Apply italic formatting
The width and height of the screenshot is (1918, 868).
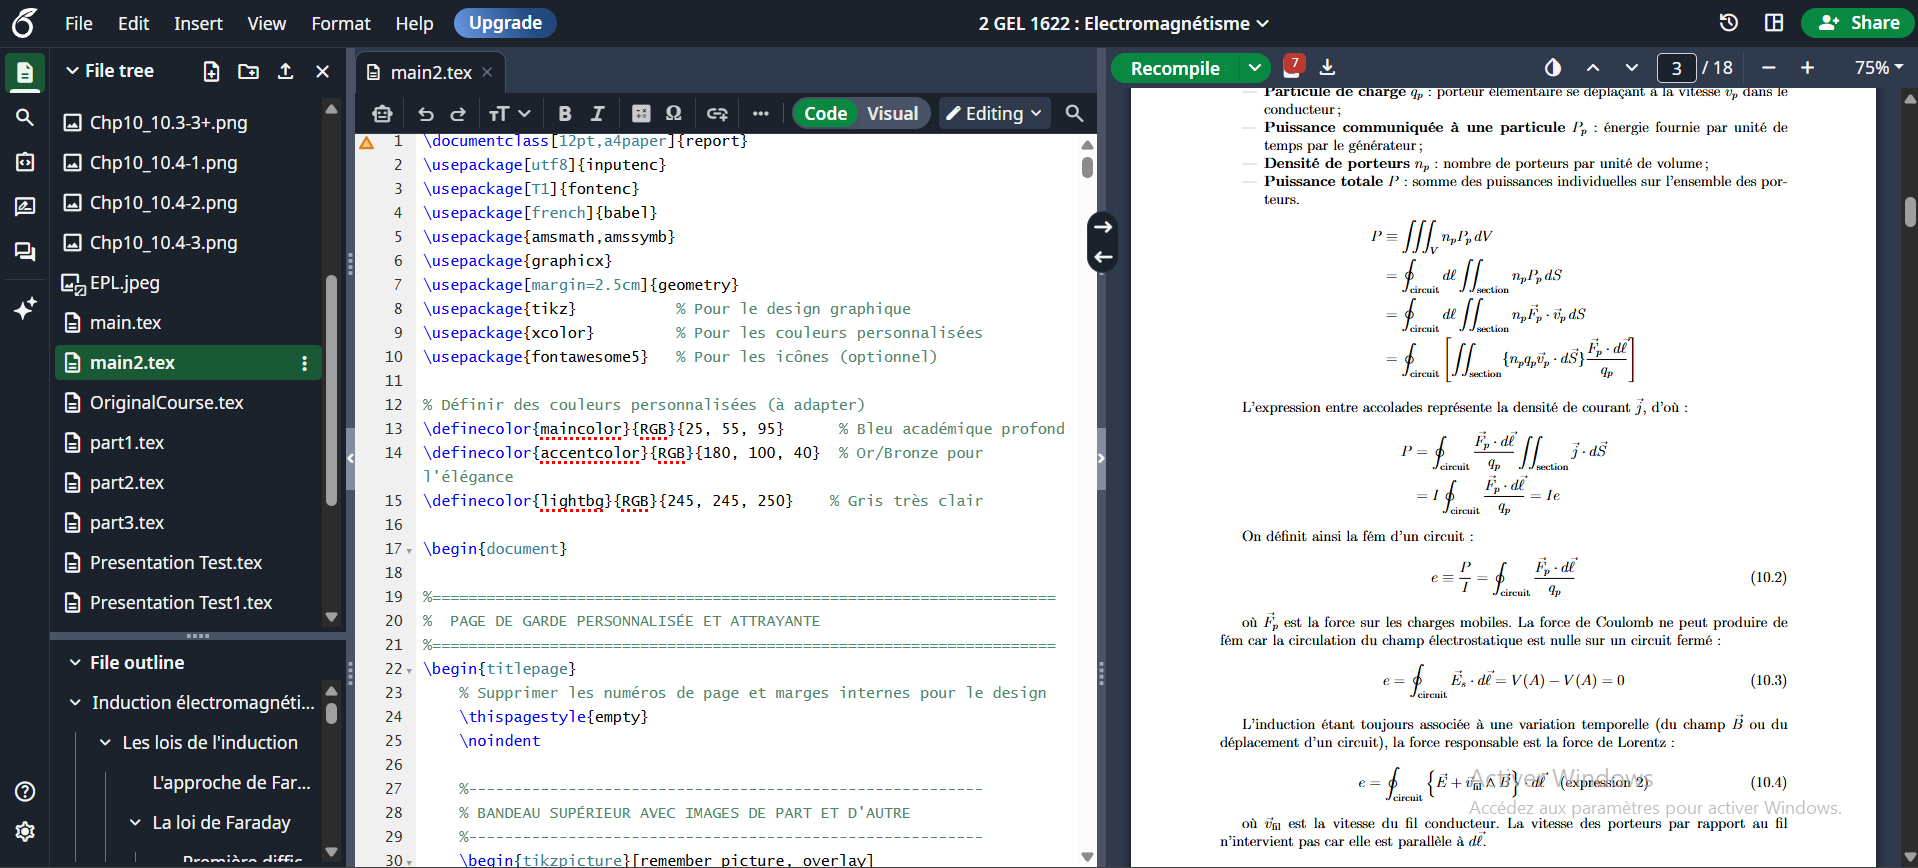[x=597, y=113]
